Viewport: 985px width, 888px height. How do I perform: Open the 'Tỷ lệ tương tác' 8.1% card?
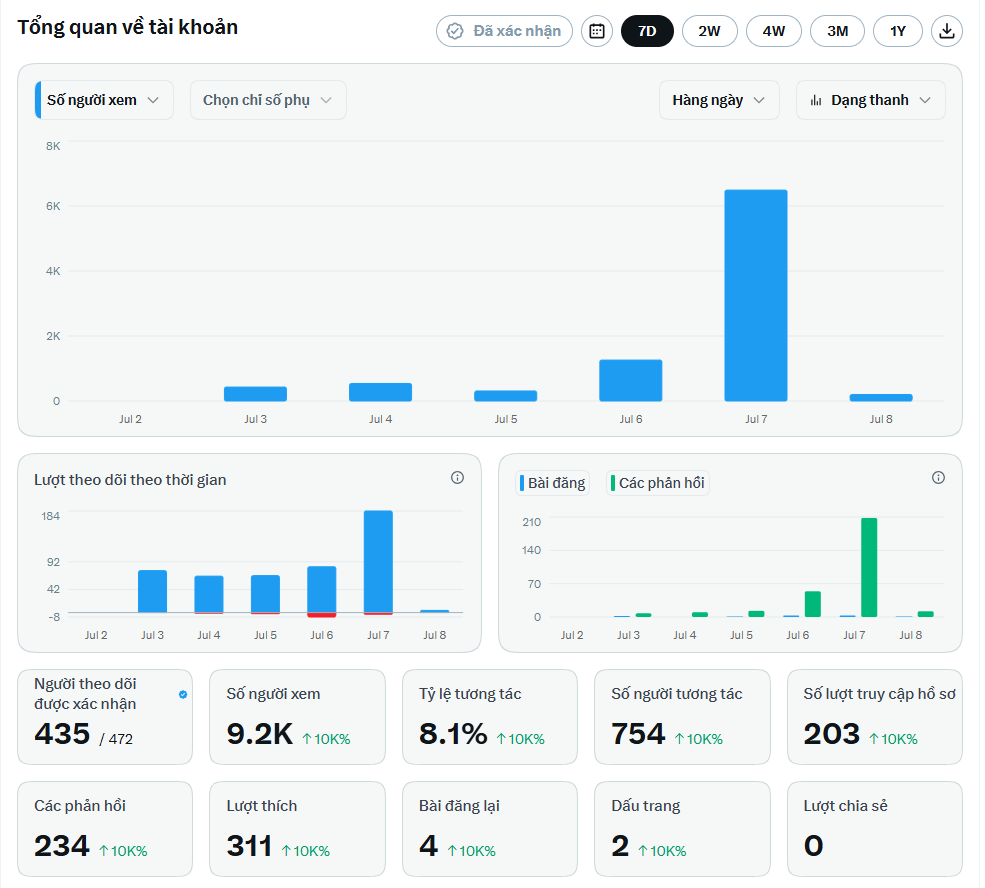click(x=490, y=717)
